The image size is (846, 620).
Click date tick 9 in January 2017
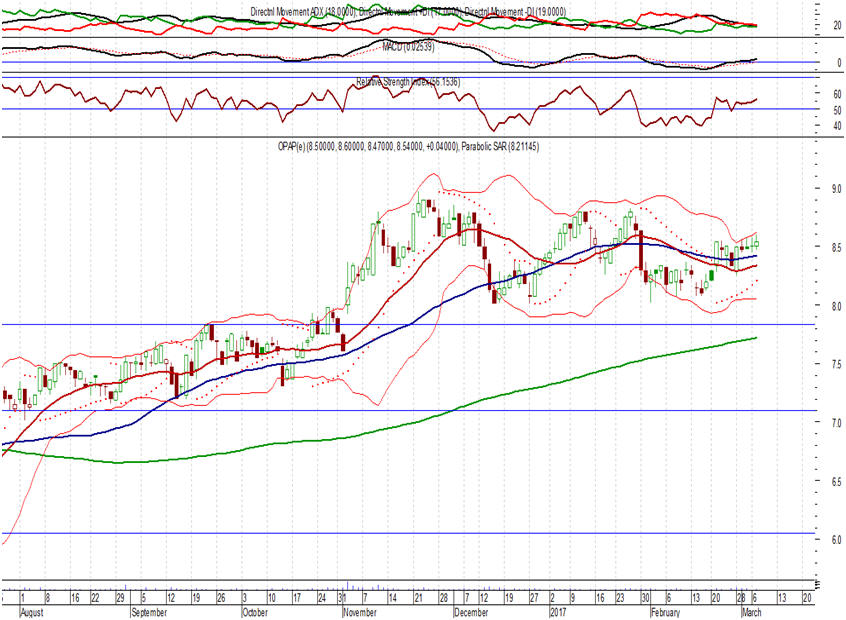point(572,598)
